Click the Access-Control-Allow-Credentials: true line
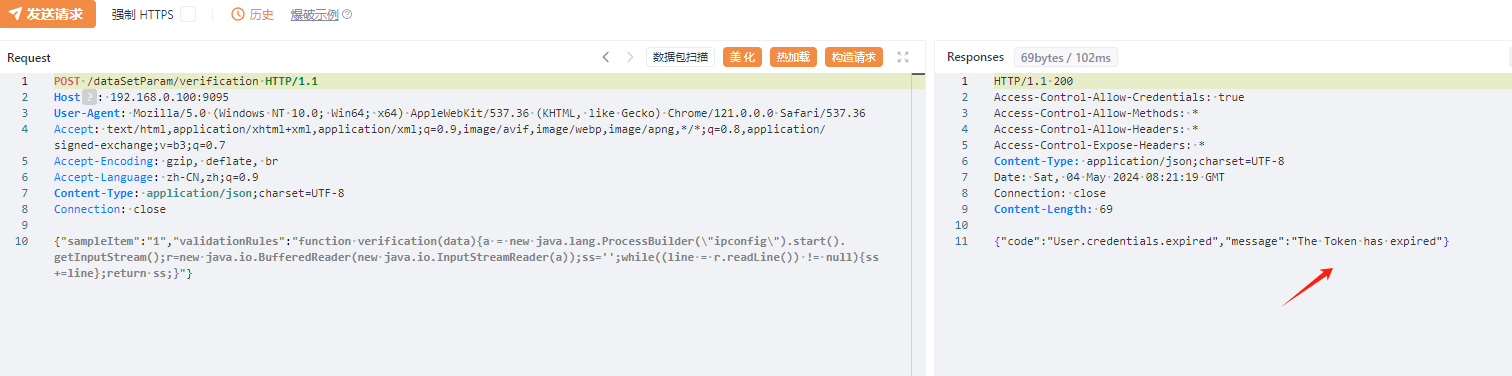Image resolution: width=1512 pixels, height=376 pixels. 1119,97
